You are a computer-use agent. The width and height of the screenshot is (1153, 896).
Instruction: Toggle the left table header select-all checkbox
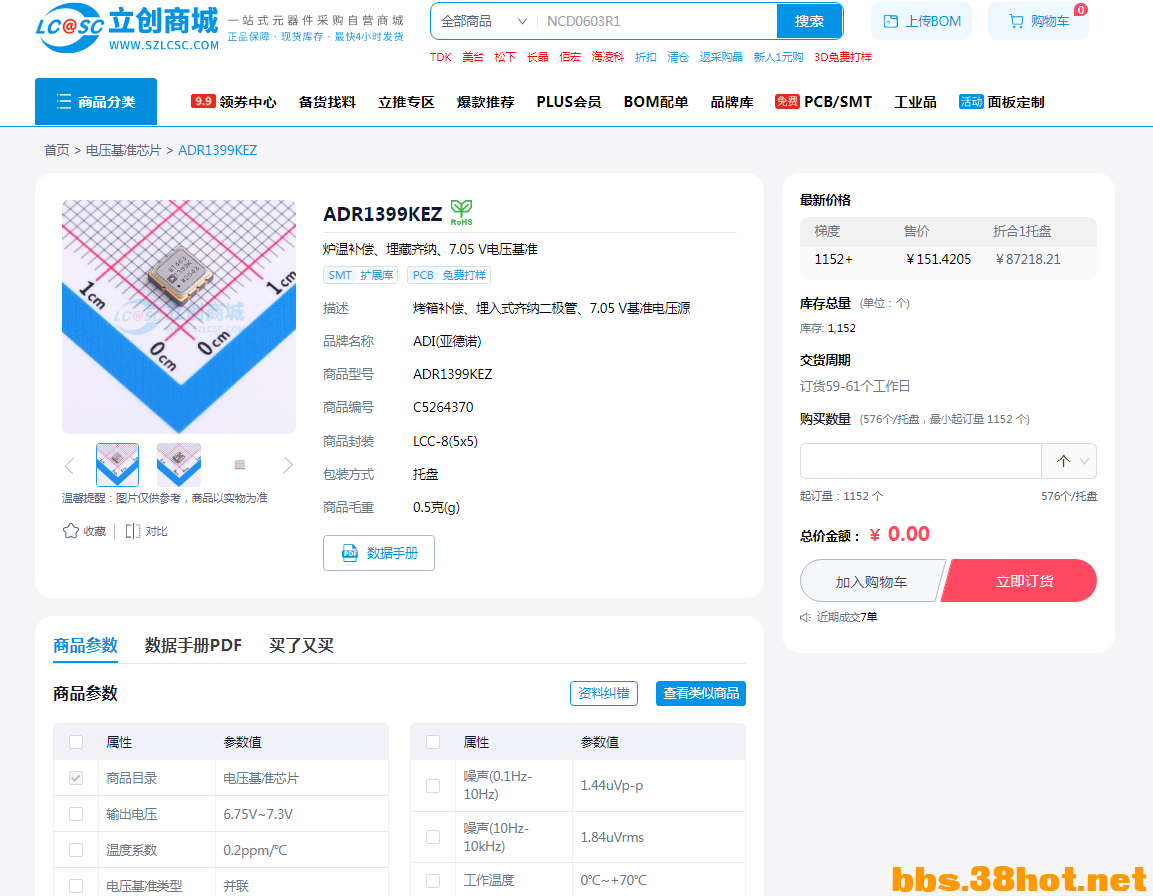pos(76,742)
